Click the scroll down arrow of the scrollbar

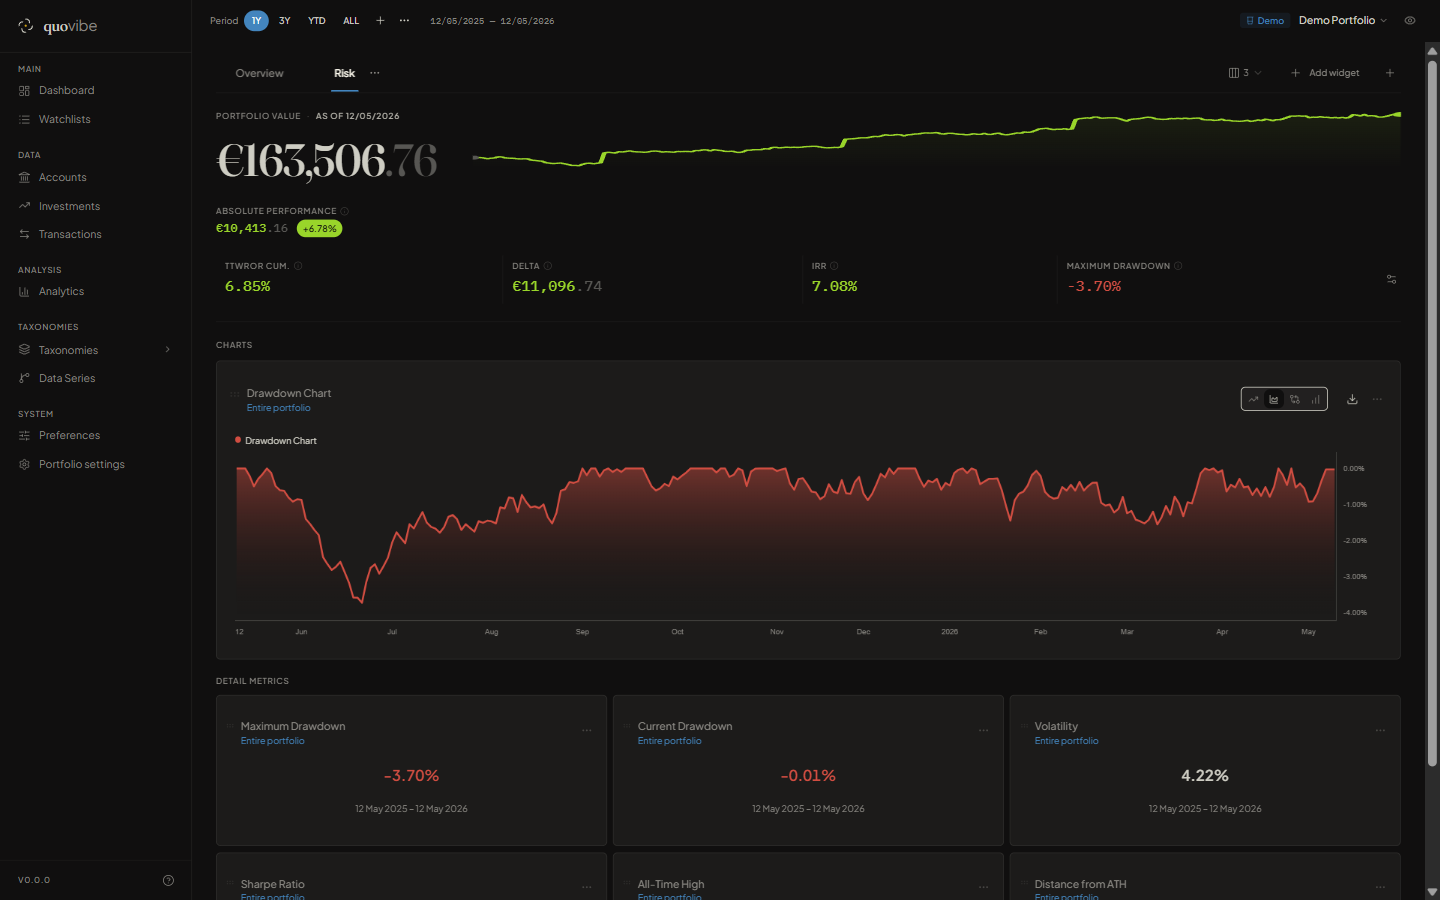click(1432, 891)
